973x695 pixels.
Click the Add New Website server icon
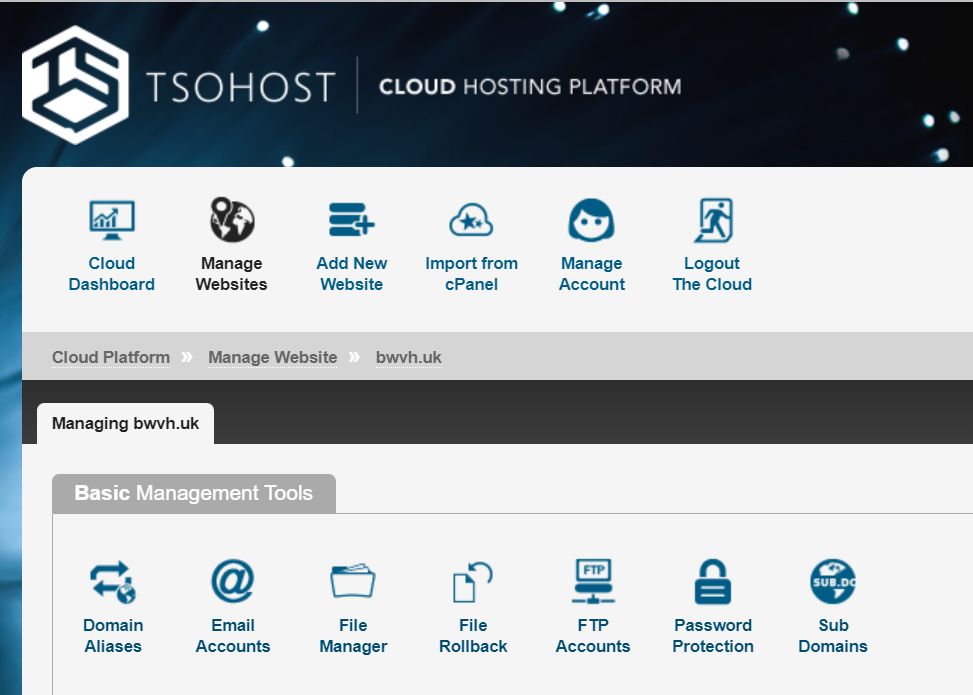click(x=352, y=220)
